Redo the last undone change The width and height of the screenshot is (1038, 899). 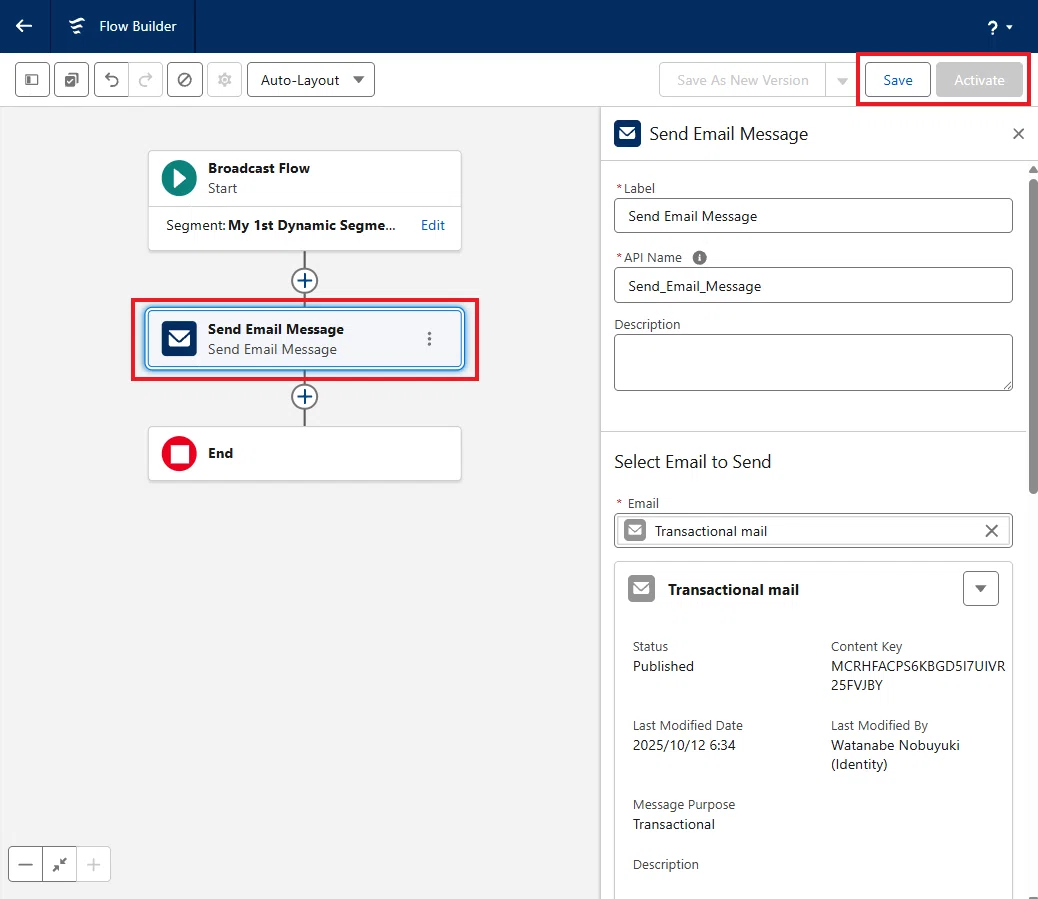click(x=146, y=79)
